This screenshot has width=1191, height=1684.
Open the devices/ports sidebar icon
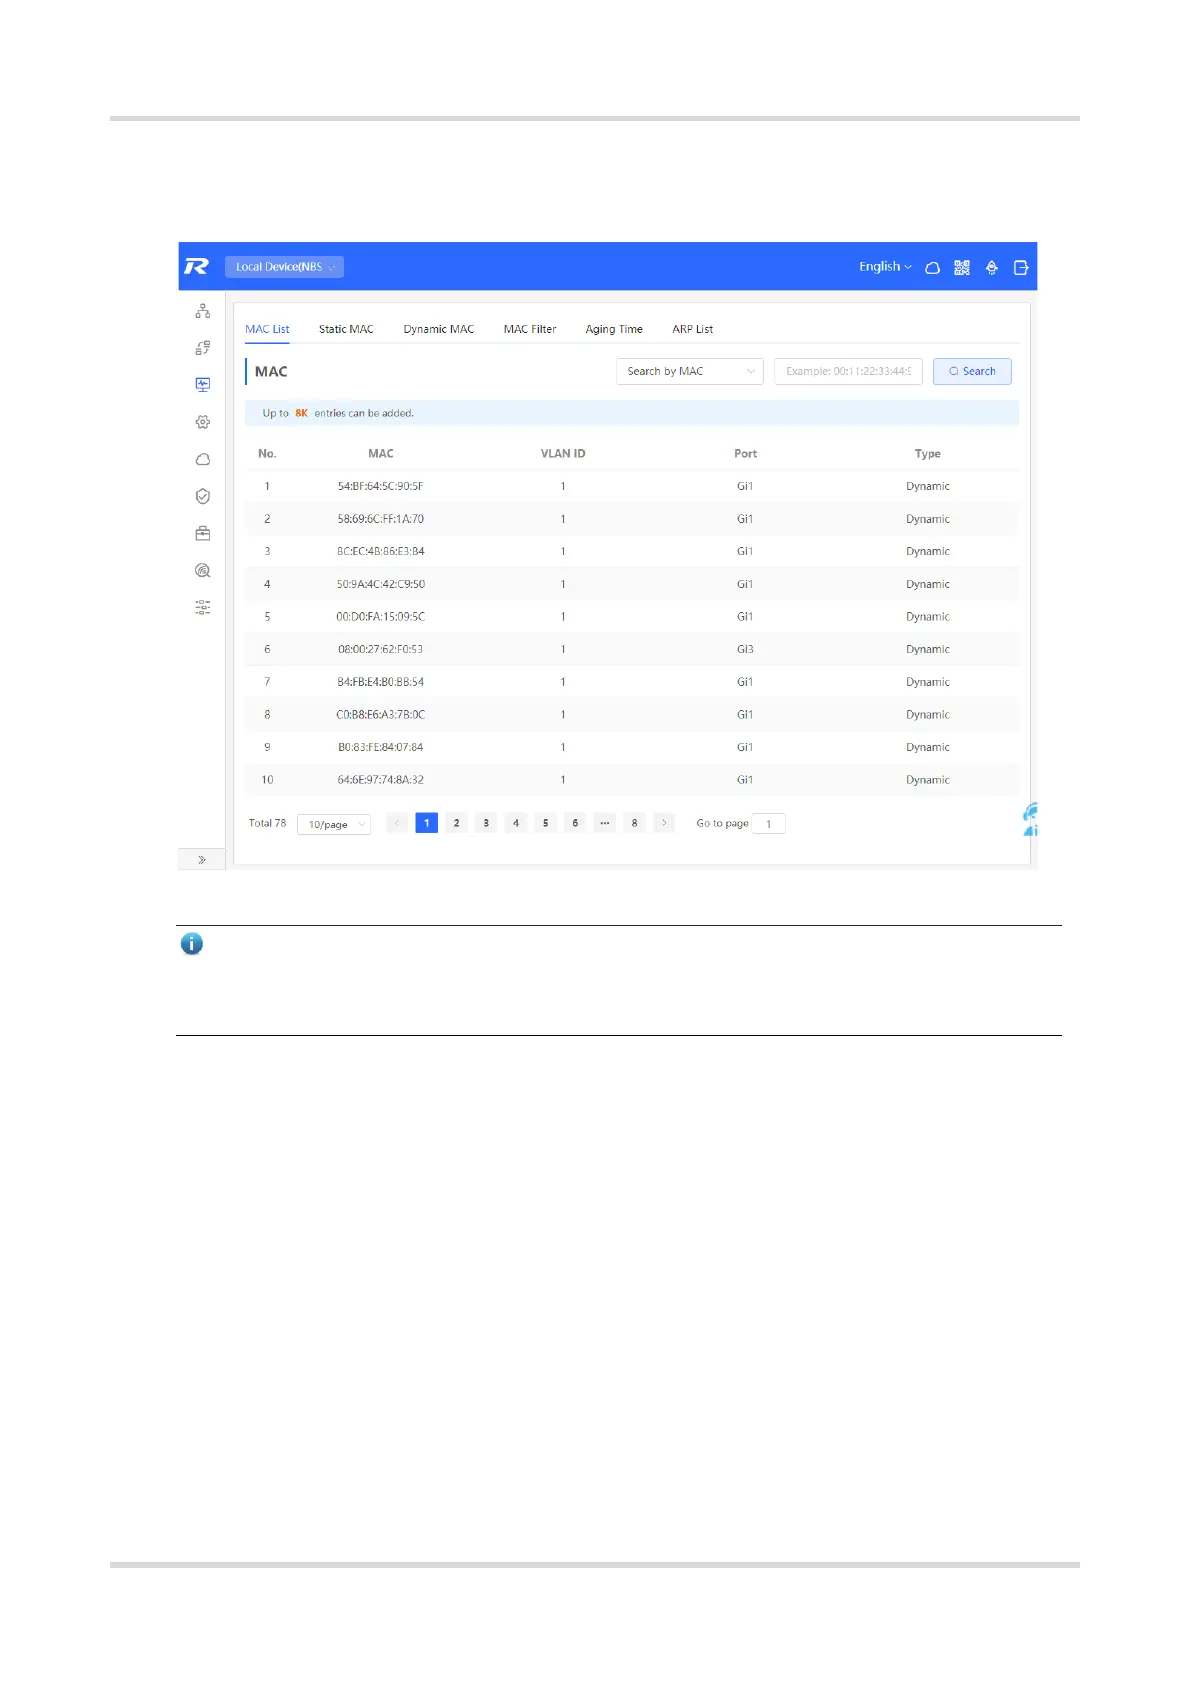[203, 348]
